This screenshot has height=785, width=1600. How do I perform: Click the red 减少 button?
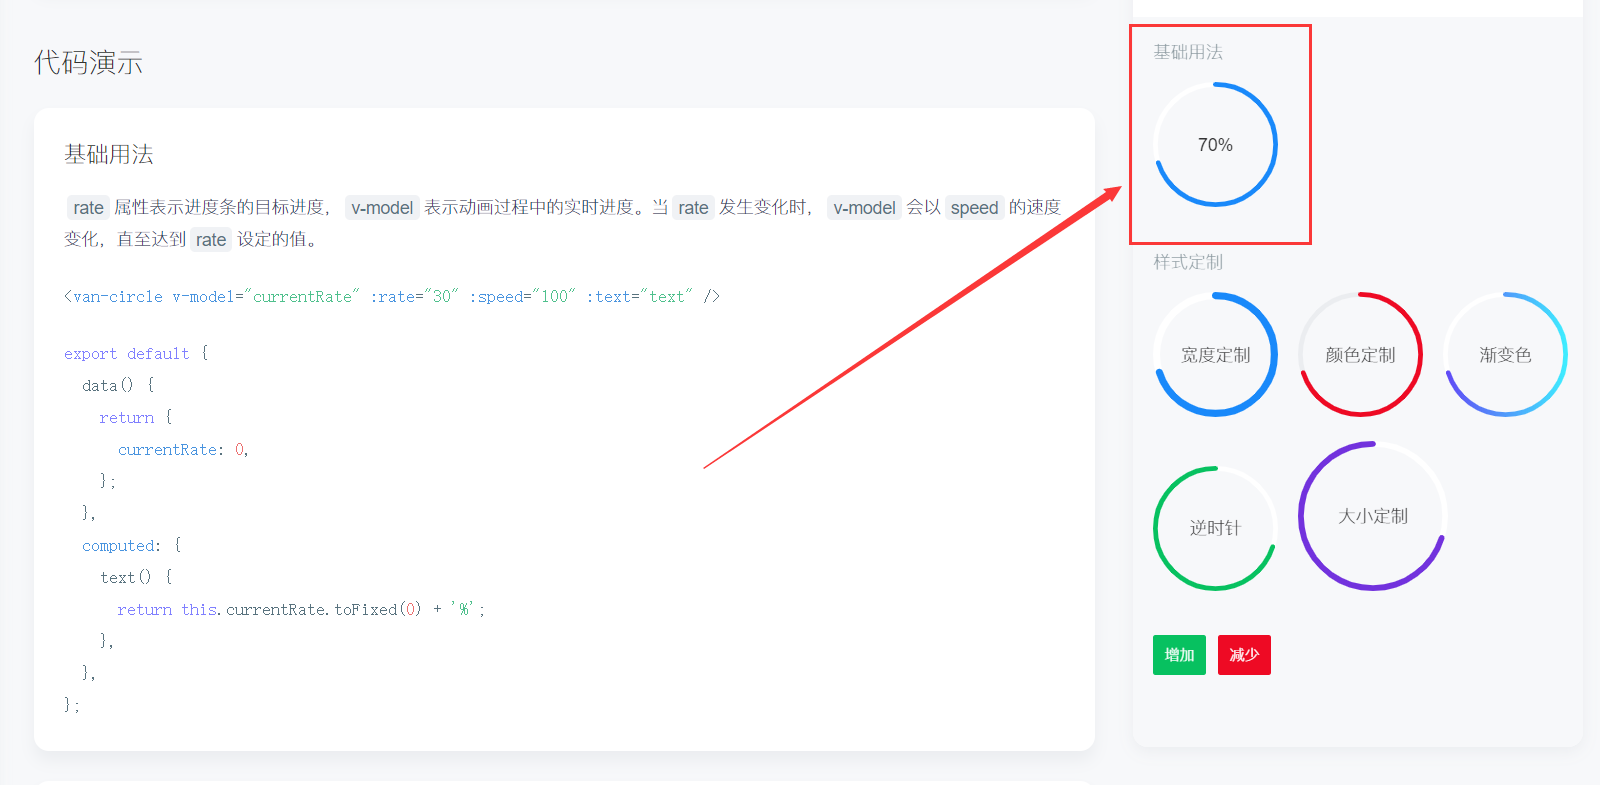pyautogui.click(x=1244, y=655)
